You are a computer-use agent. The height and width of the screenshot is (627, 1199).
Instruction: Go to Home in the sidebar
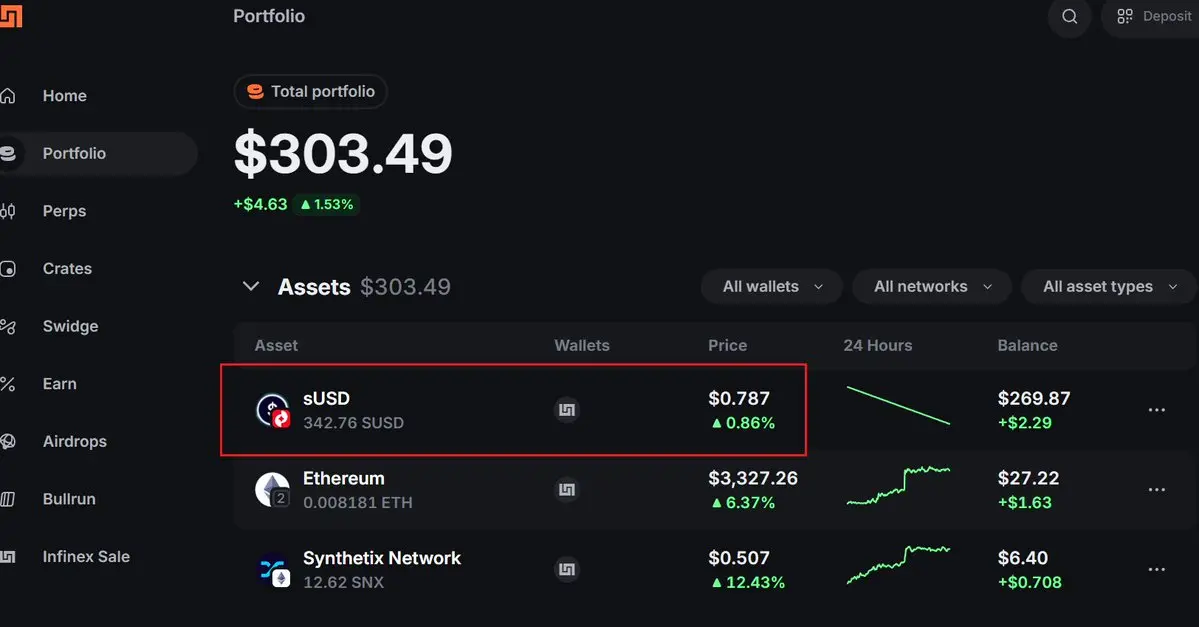click(x=64, y=96)
